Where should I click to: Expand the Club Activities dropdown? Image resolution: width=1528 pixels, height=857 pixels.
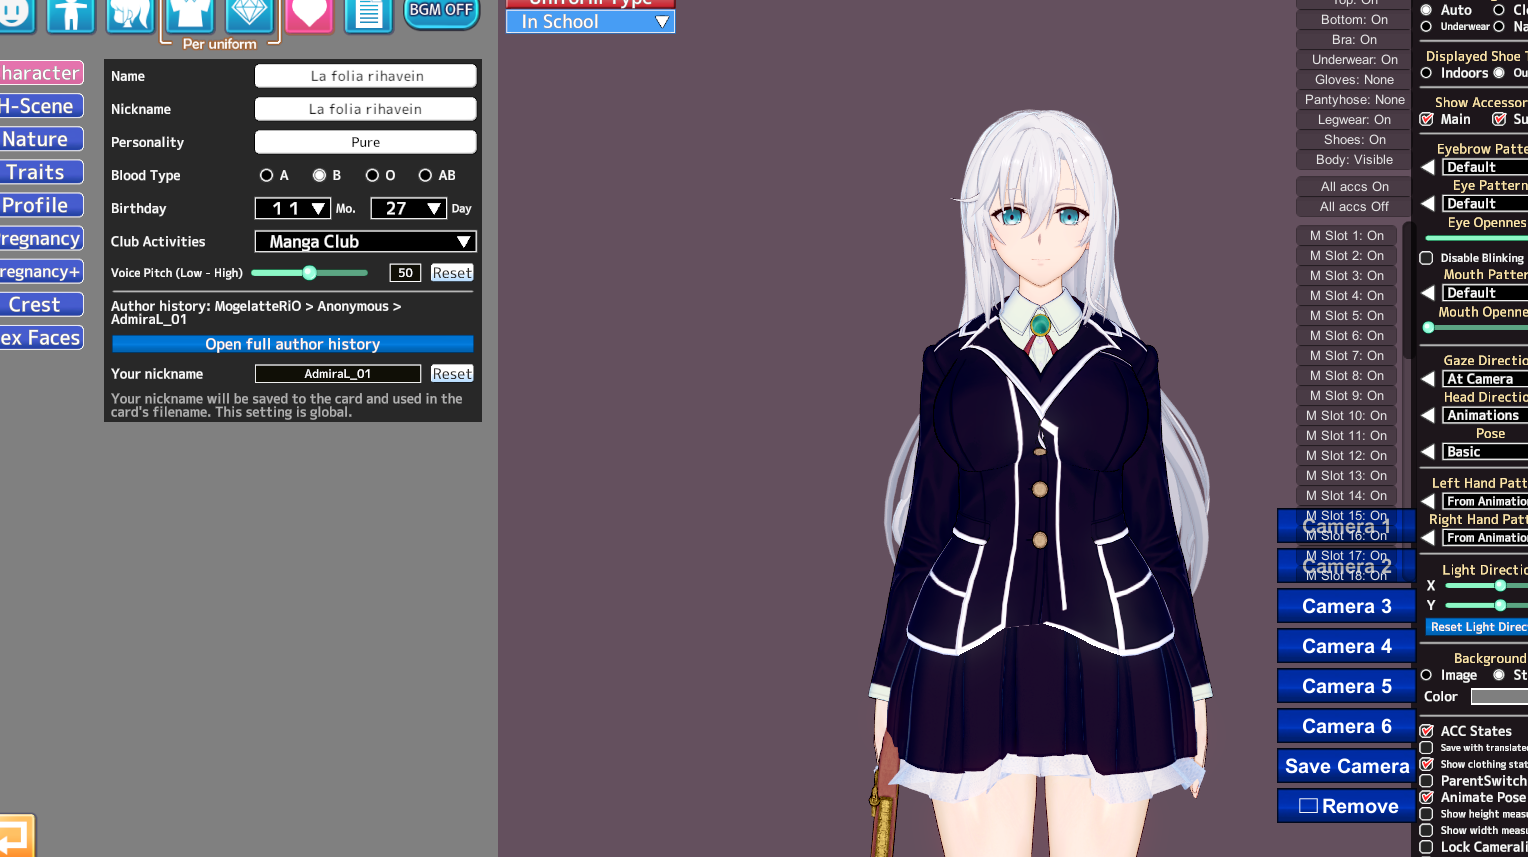[365, 242]
